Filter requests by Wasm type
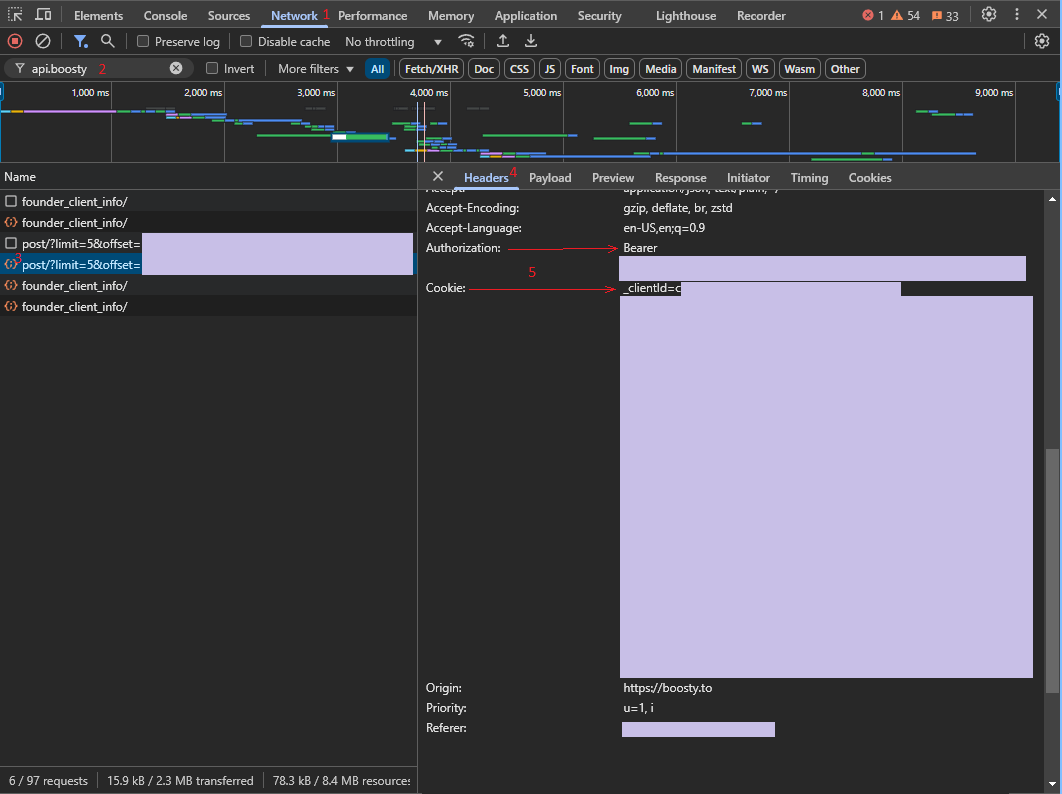Screen dimensions: 1062x794 (799, 68)
